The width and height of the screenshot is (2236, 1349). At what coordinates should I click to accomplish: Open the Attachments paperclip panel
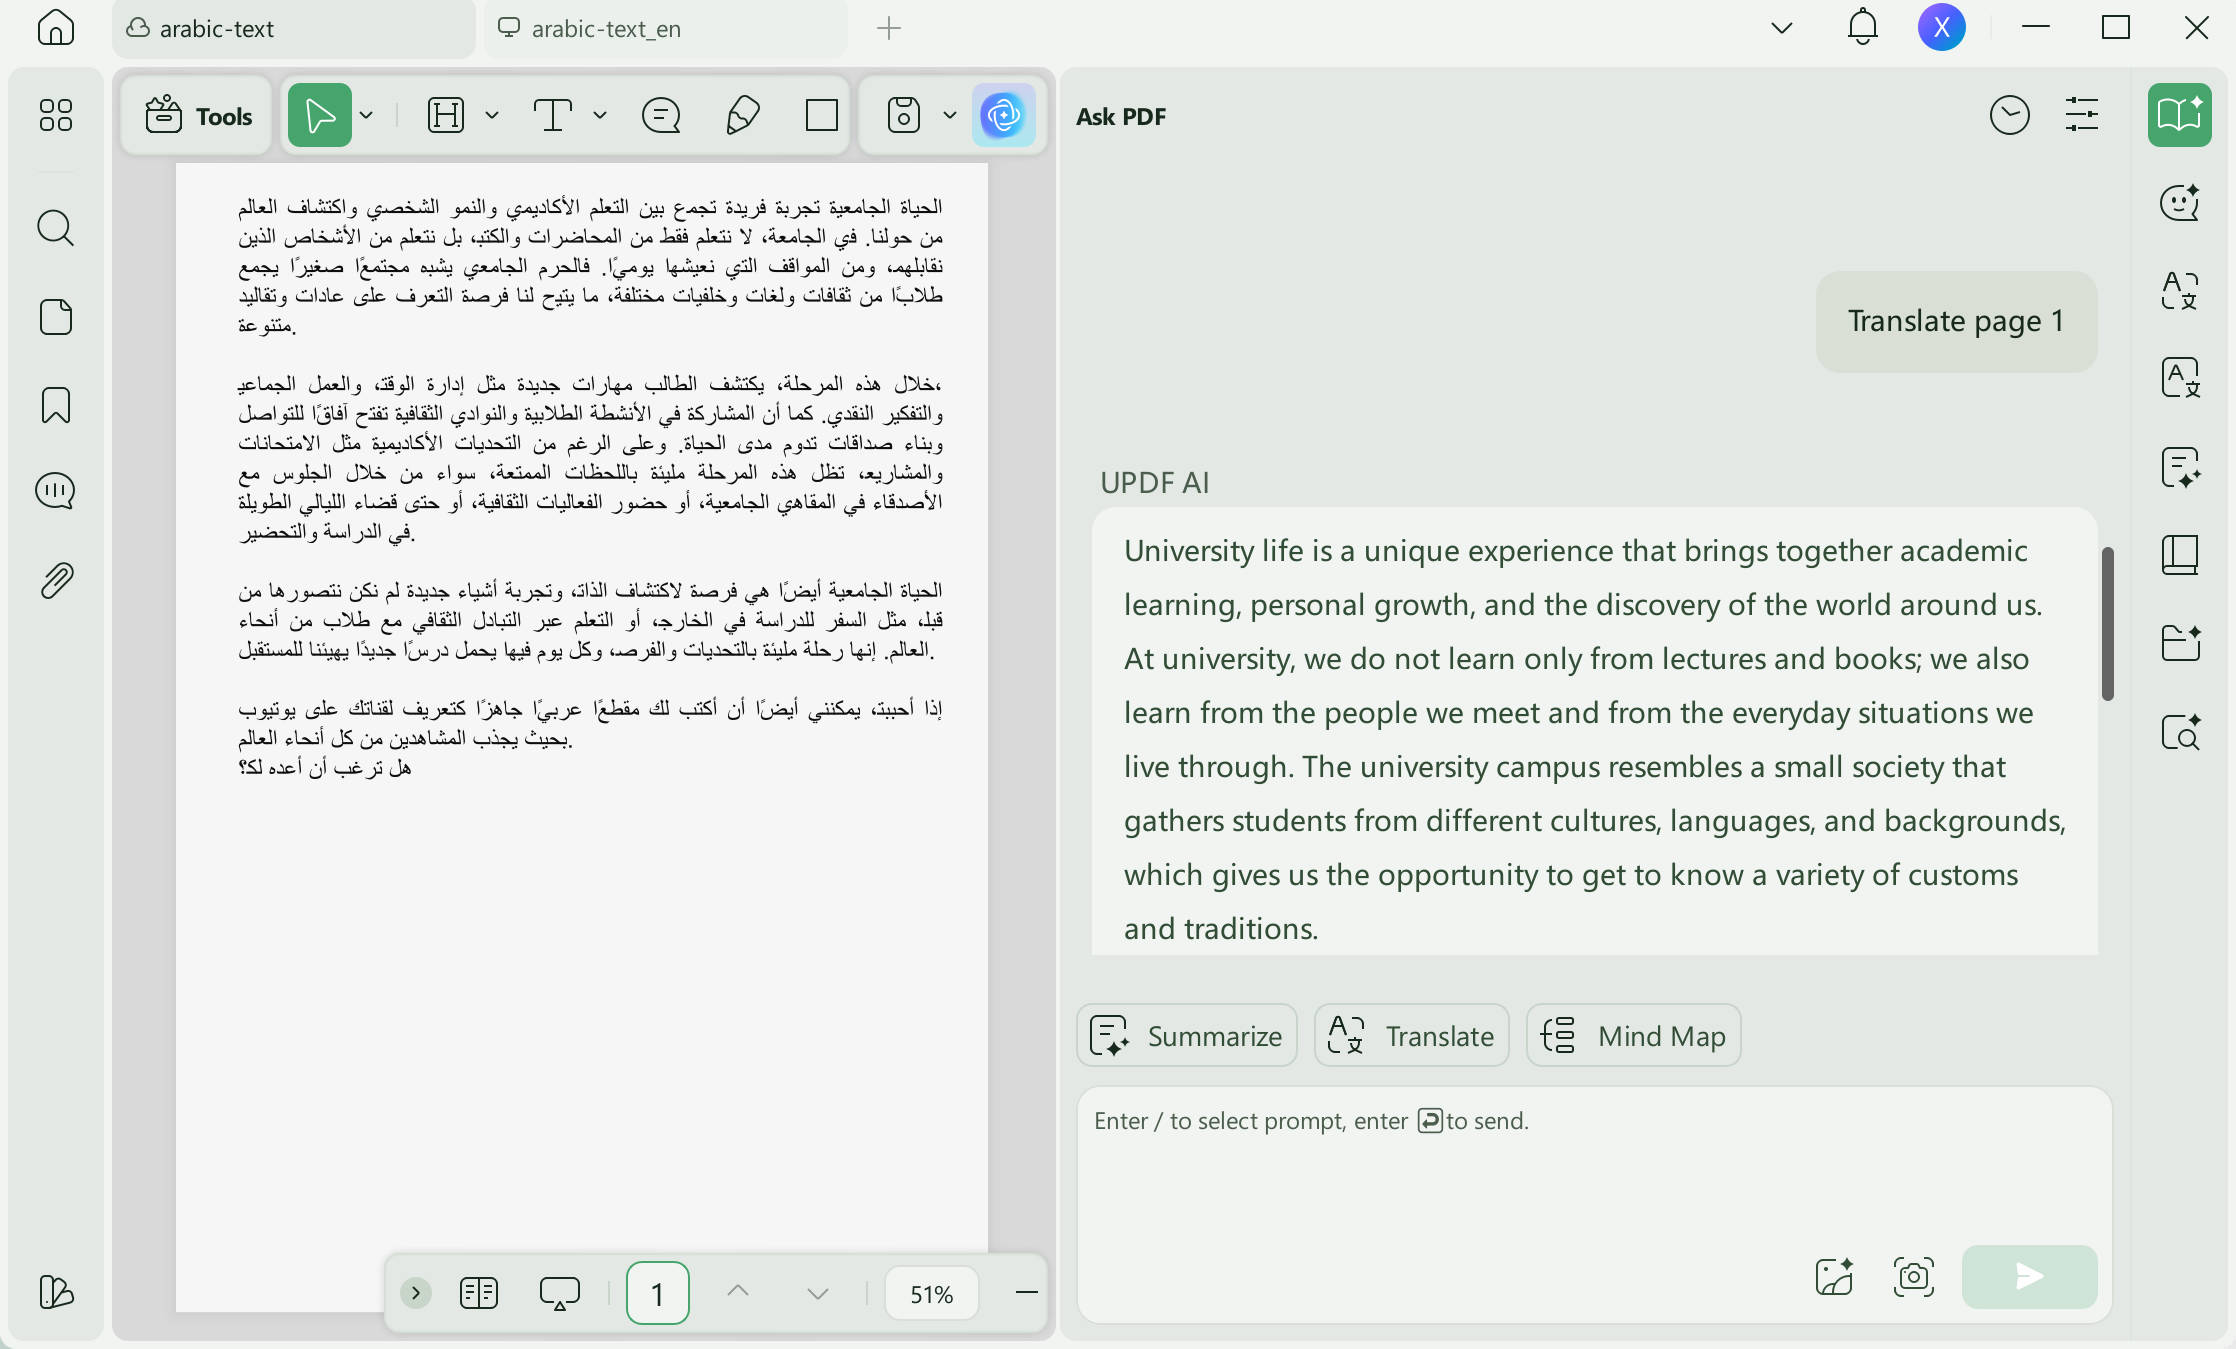point(55,580)
